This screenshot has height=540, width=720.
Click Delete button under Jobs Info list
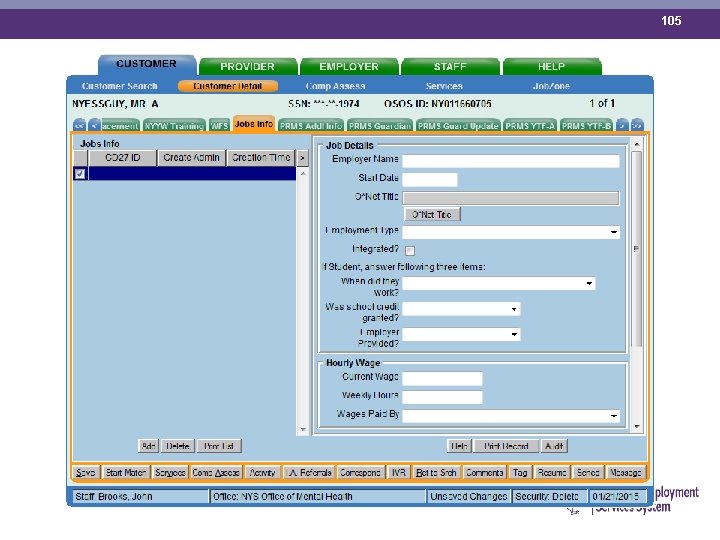pyautogui.click(x=178, y=446)
